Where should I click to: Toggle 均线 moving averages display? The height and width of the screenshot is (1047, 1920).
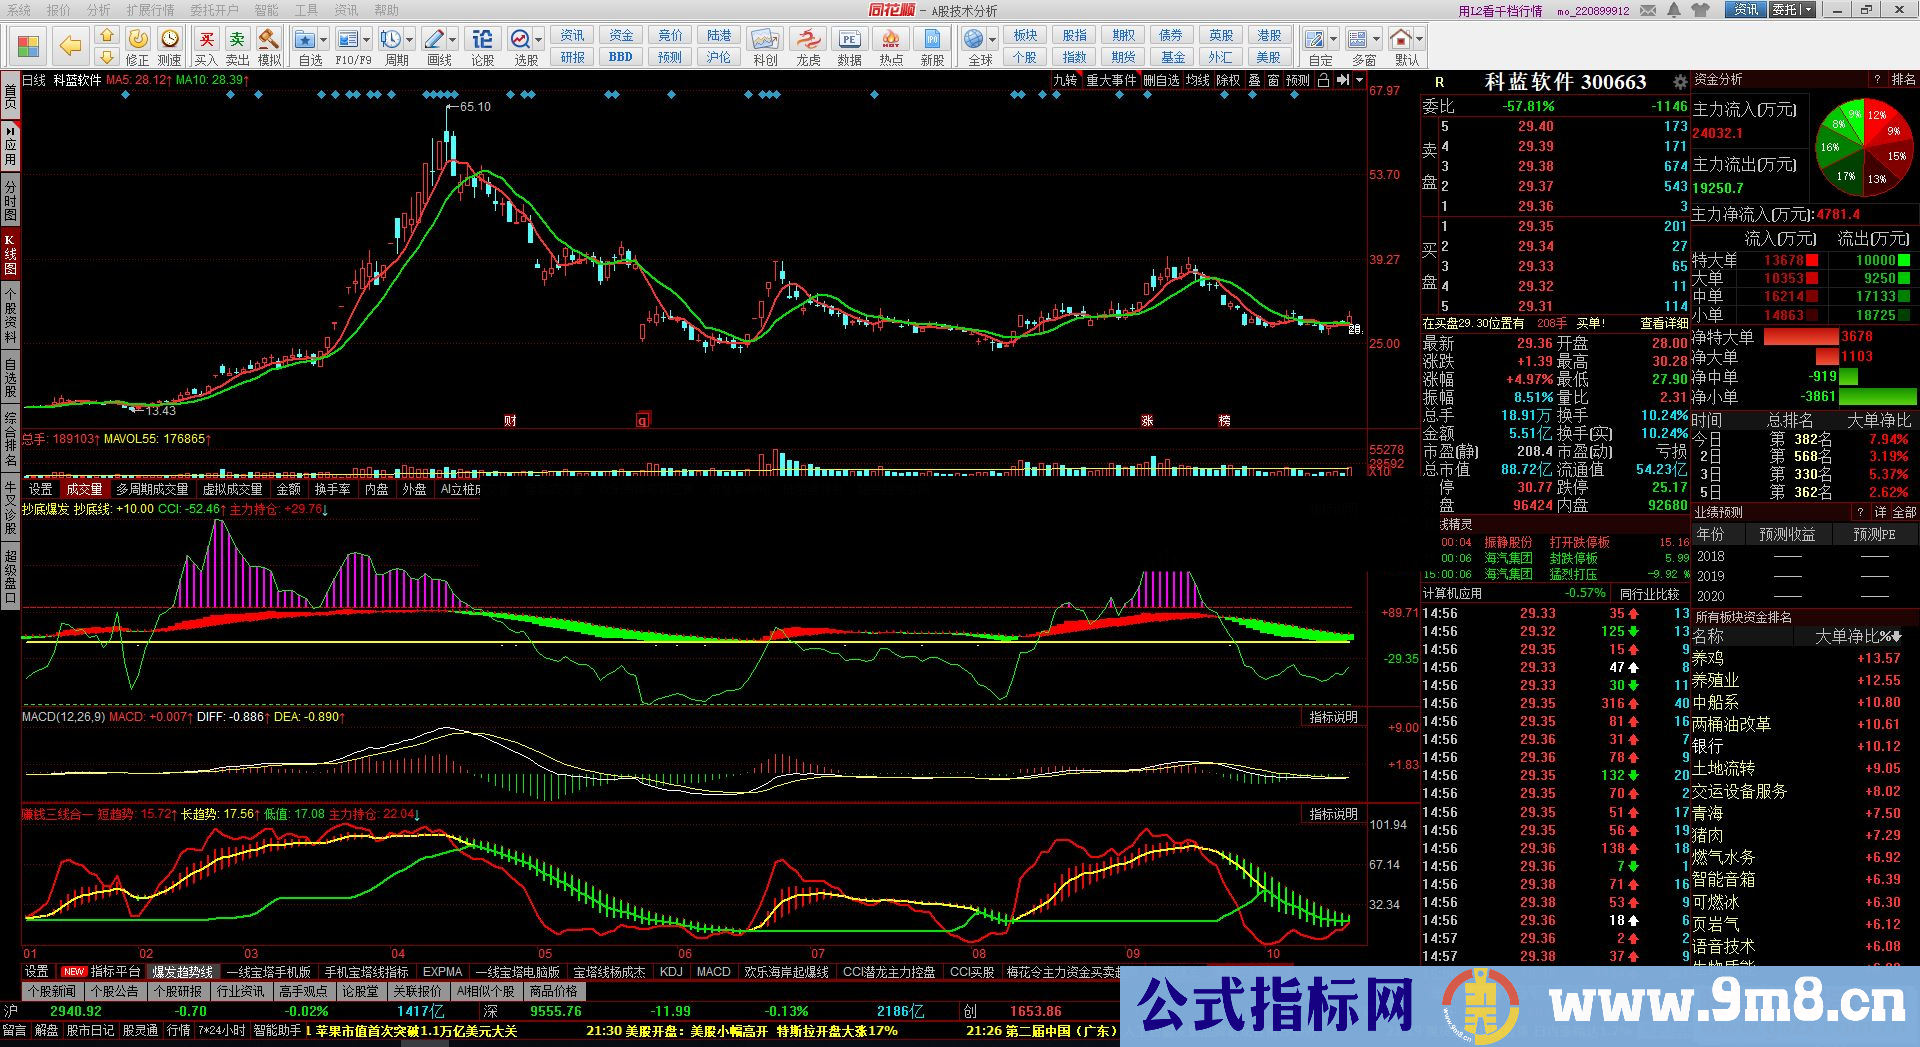tap(1198, 80)
